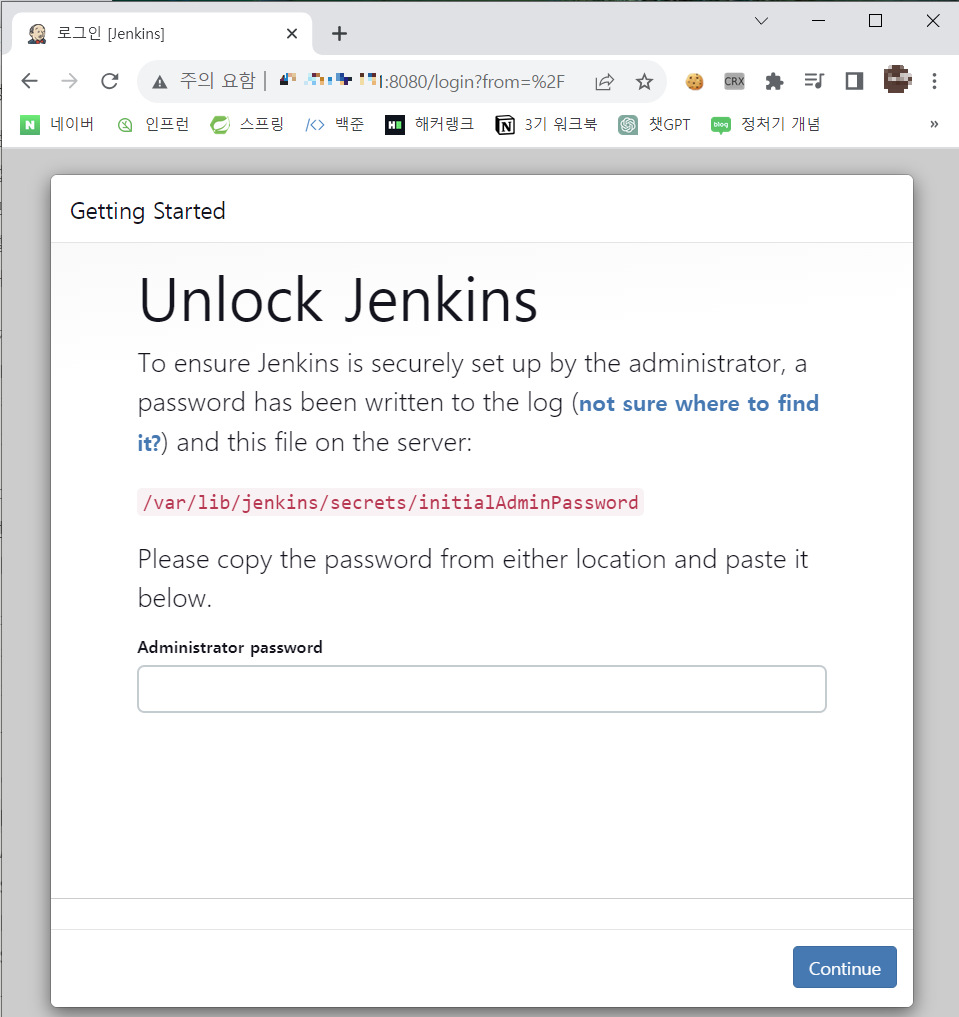
Task: Click the address bar URL text
Action: pos(421,82)
